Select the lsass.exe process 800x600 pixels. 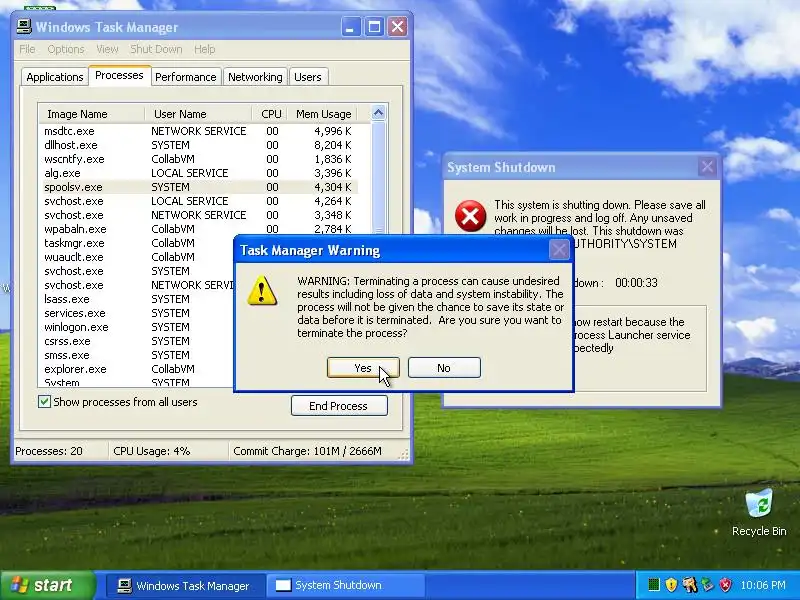click(137, 299)
